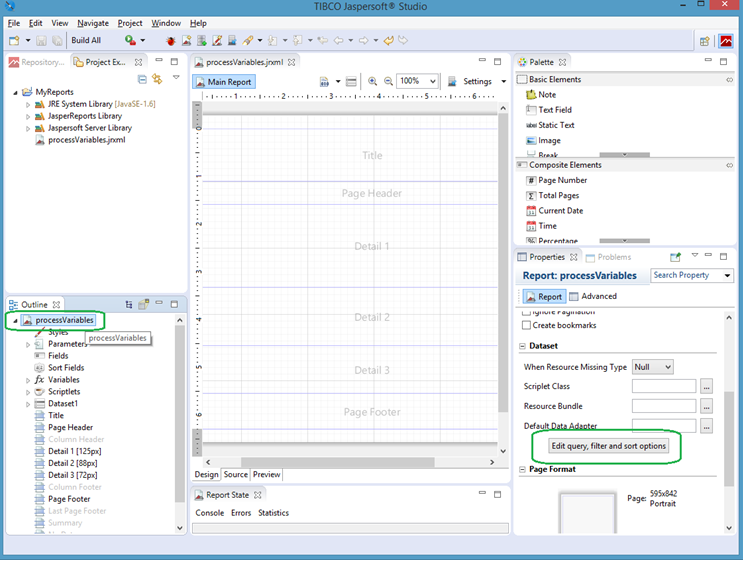Image resolution: width=743 pixels, height=561 pixels.
Task: Enable the Create bookmarks checkbox
Action: (527, 325)
